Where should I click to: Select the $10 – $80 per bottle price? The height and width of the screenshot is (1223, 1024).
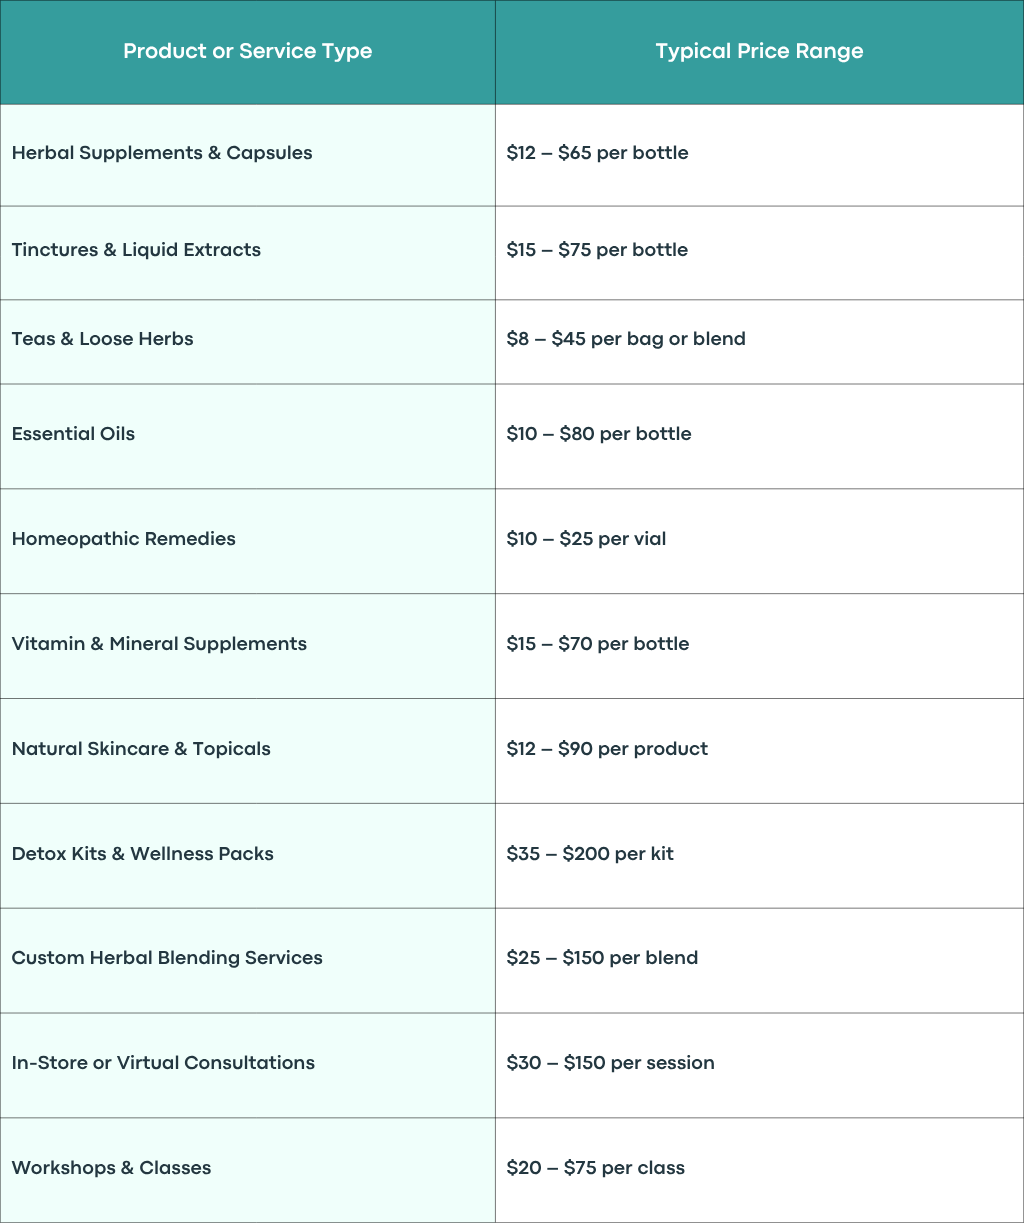click(x=599, y=434)
